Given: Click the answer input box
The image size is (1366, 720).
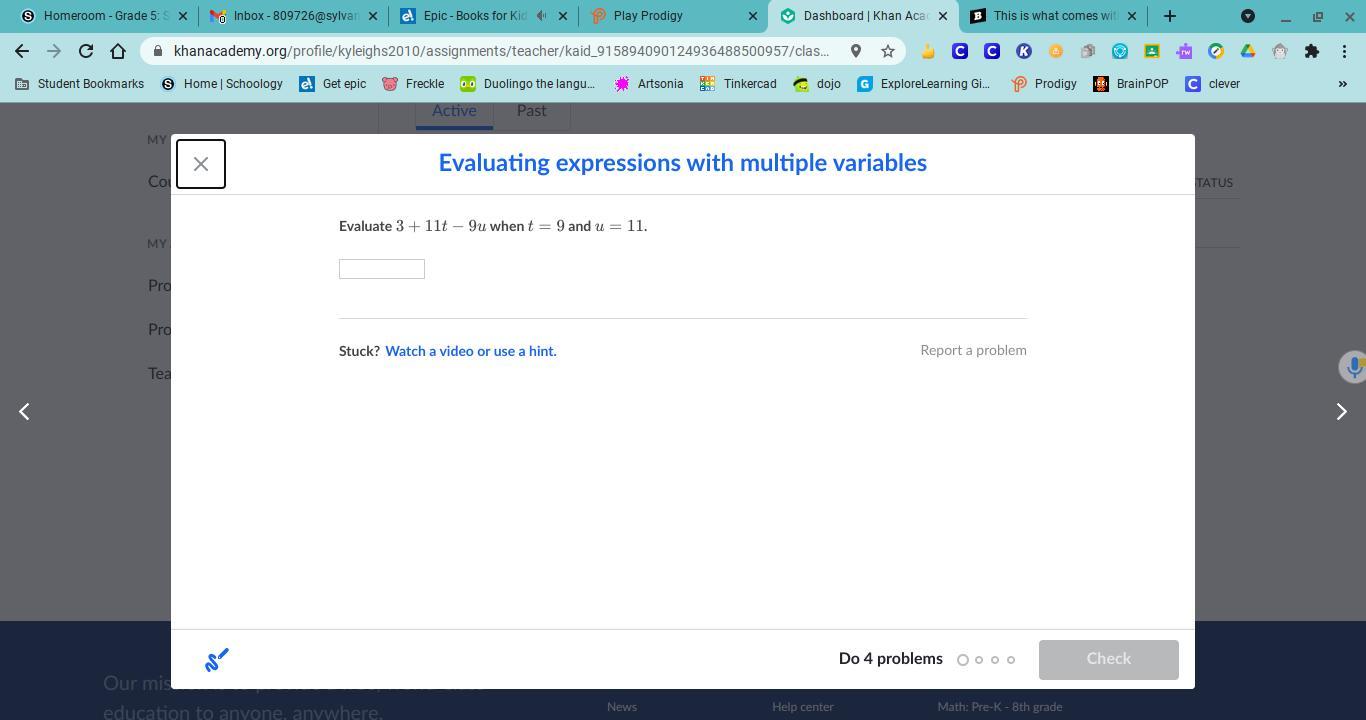Looking at the screenshot, I should [x=382, y=269].
